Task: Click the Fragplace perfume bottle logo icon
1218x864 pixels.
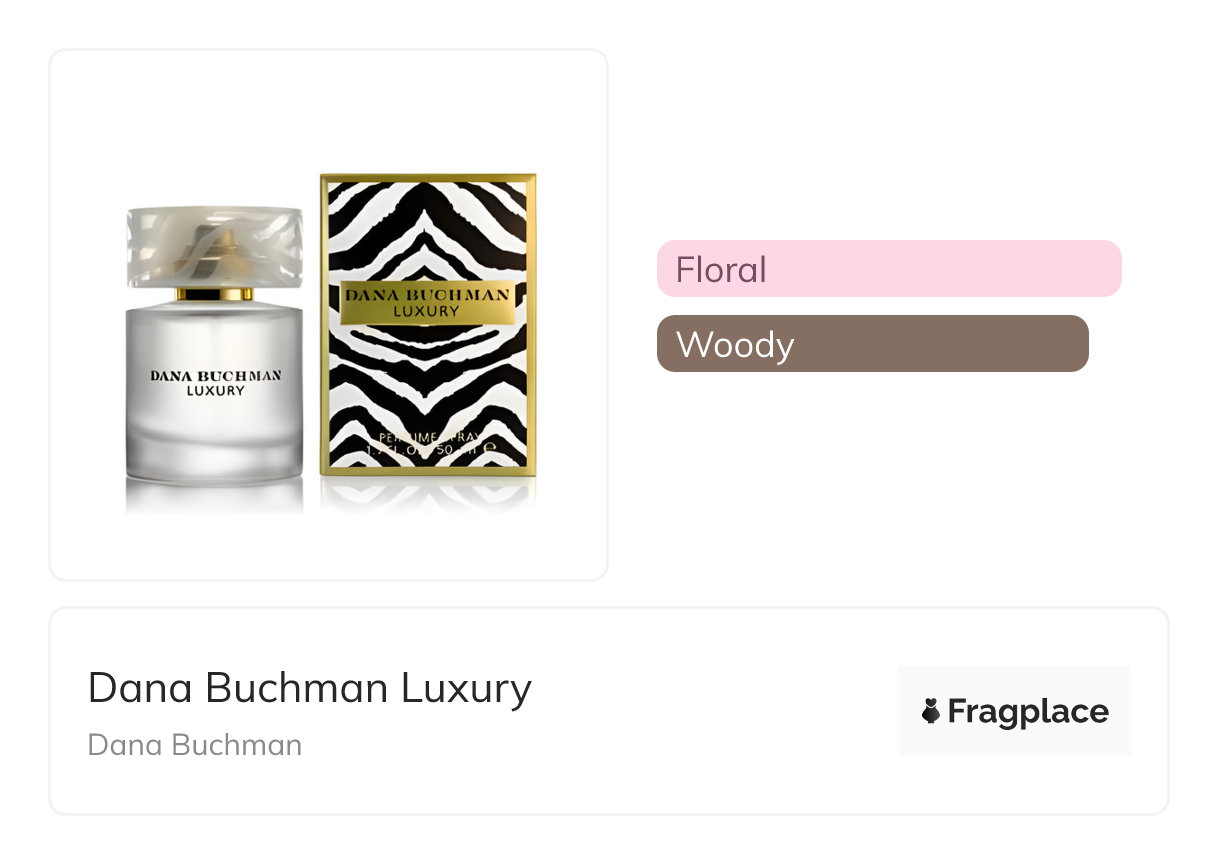Action: [931, 712]
